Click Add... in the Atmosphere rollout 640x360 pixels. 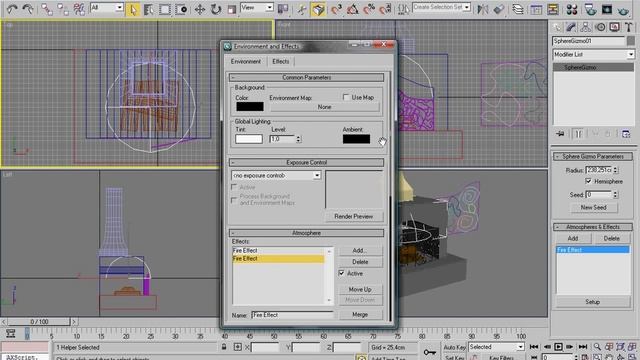point(360,250)
